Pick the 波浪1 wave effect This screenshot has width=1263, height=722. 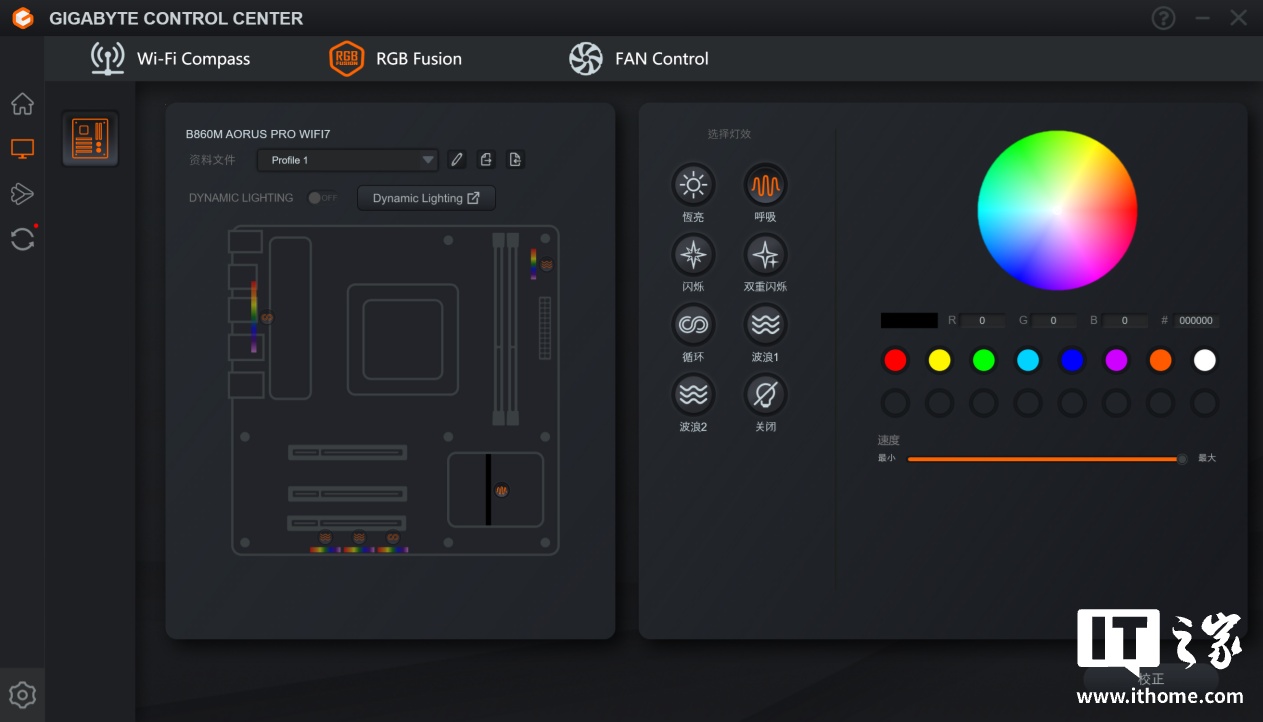point(765,325)
